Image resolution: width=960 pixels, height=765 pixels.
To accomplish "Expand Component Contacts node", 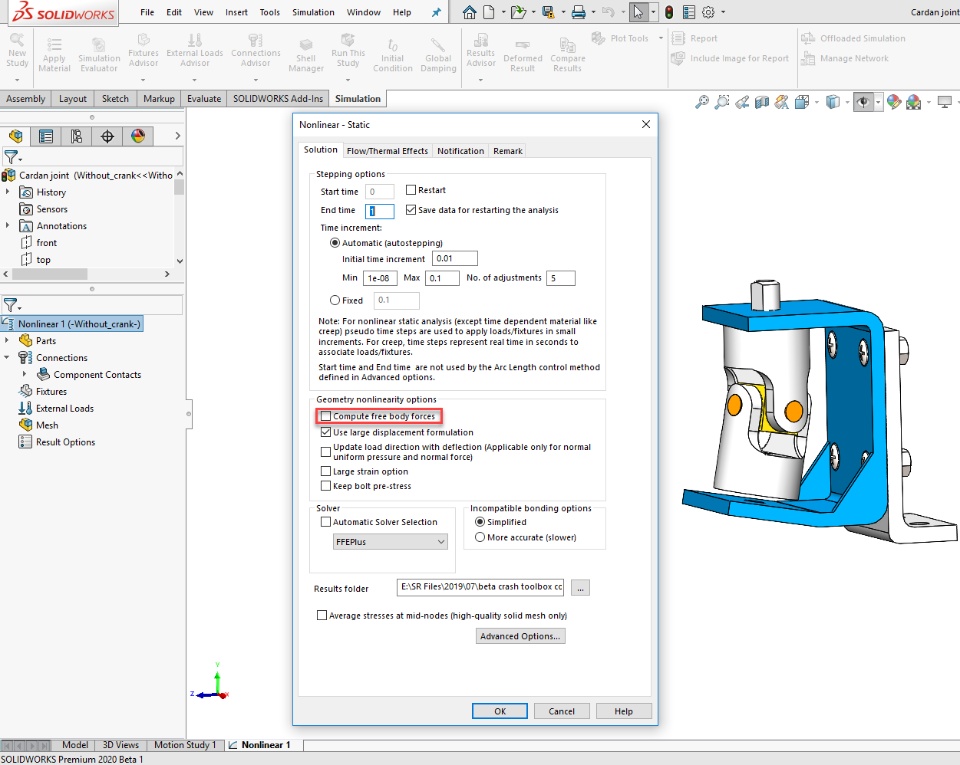I will (x=24, y=375).
